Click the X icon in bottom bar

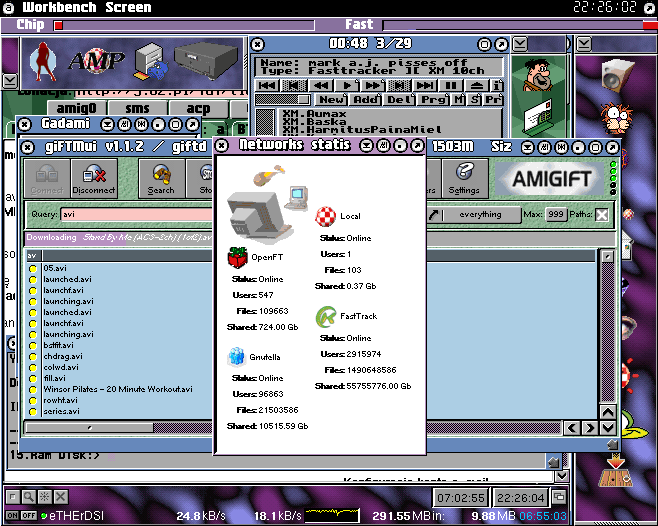pyautogui.click(x=60, y=497)
